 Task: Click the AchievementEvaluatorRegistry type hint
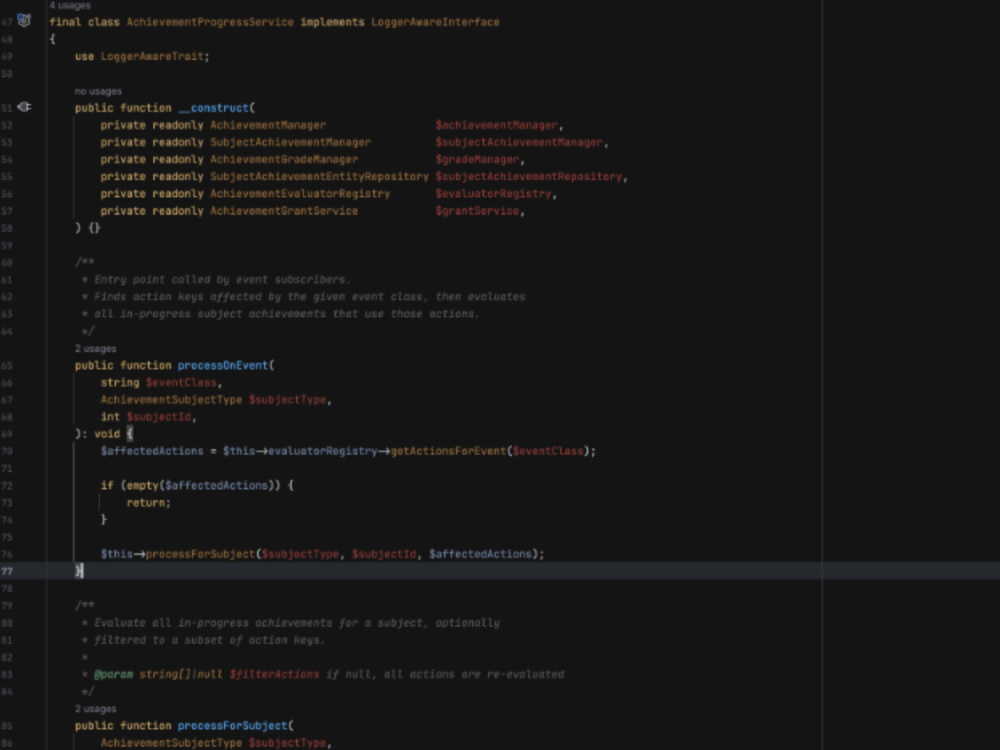tap(300, 194)
